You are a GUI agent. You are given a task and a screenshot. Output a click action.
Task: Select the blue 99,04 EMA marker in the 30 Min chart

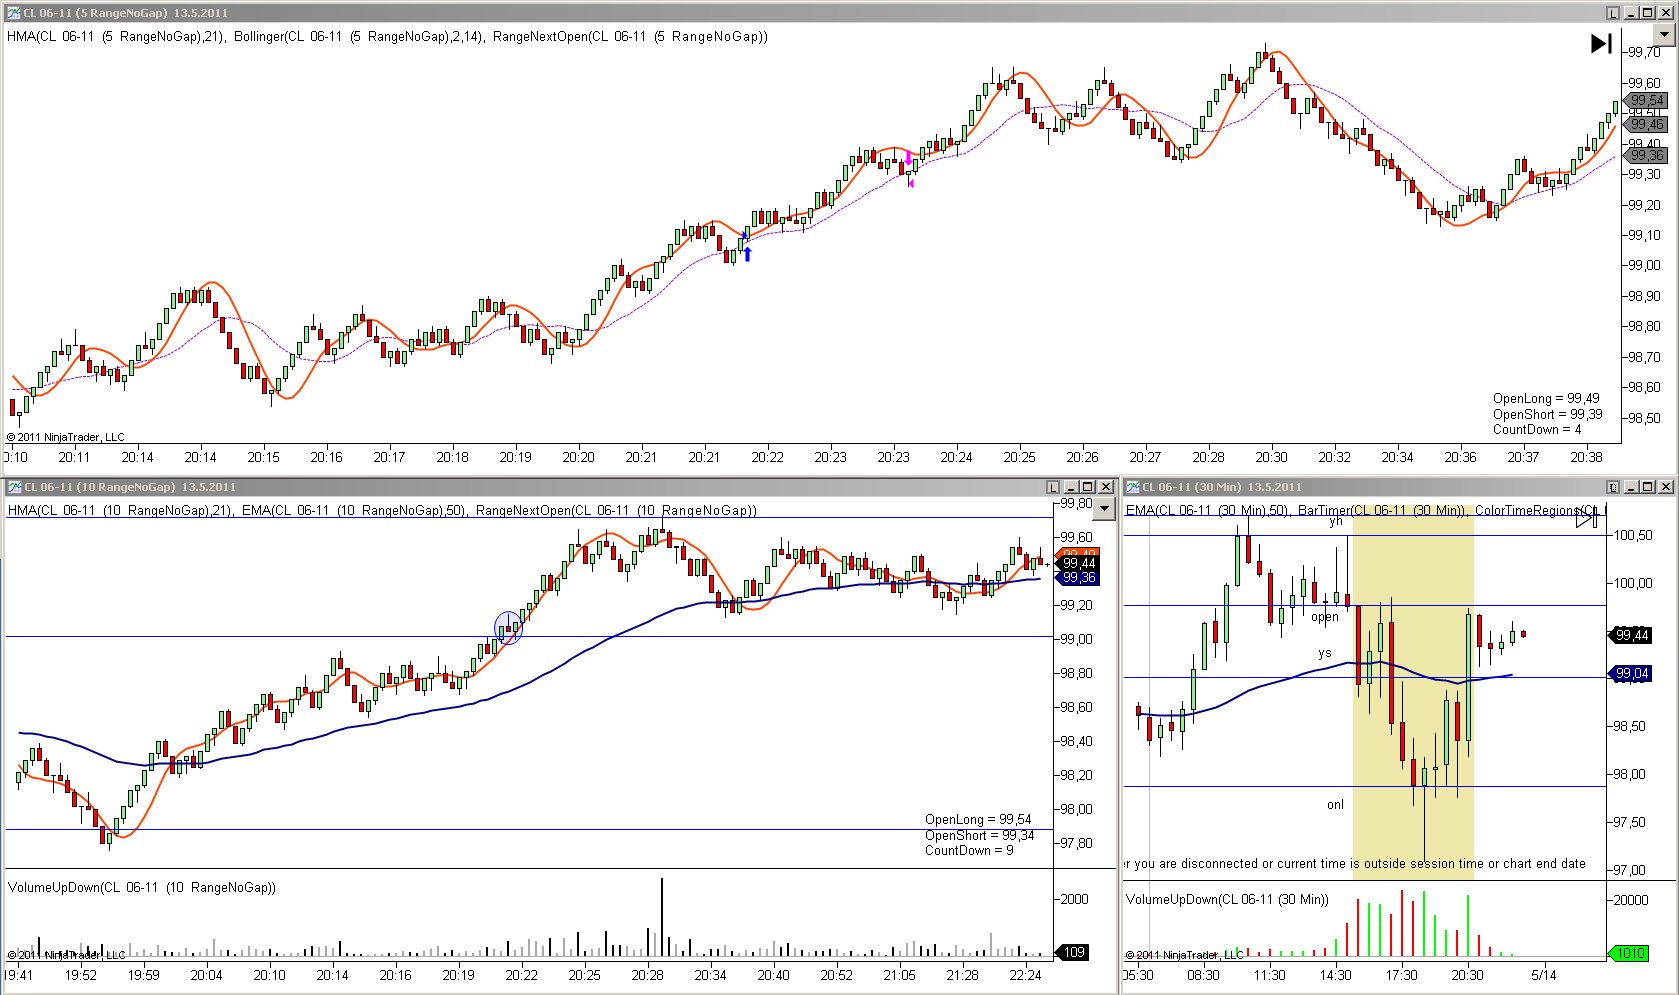pyautogui.click(x=1632, y=674)
